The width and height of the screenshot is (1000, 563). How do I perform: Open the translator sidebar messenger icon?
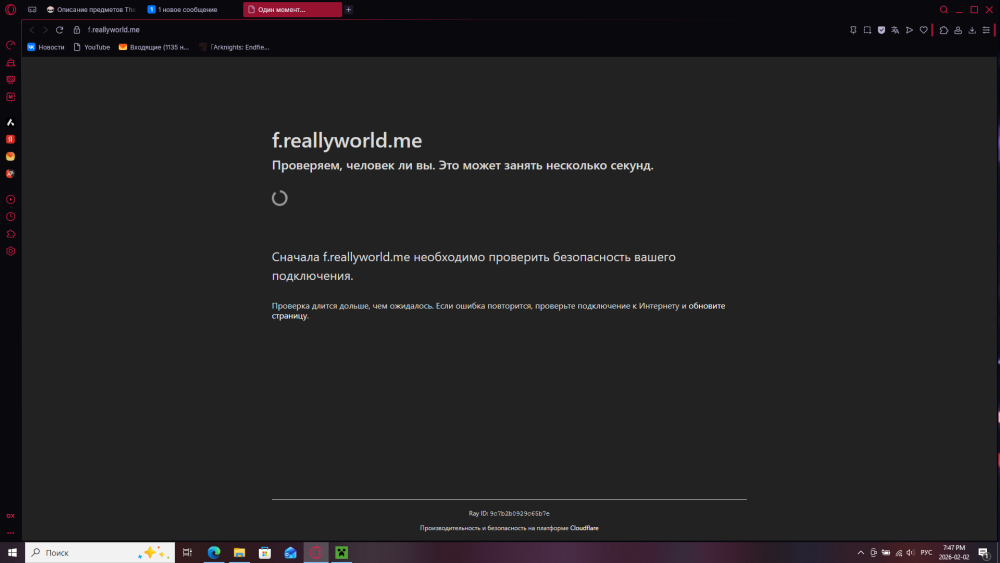(10, 173)
